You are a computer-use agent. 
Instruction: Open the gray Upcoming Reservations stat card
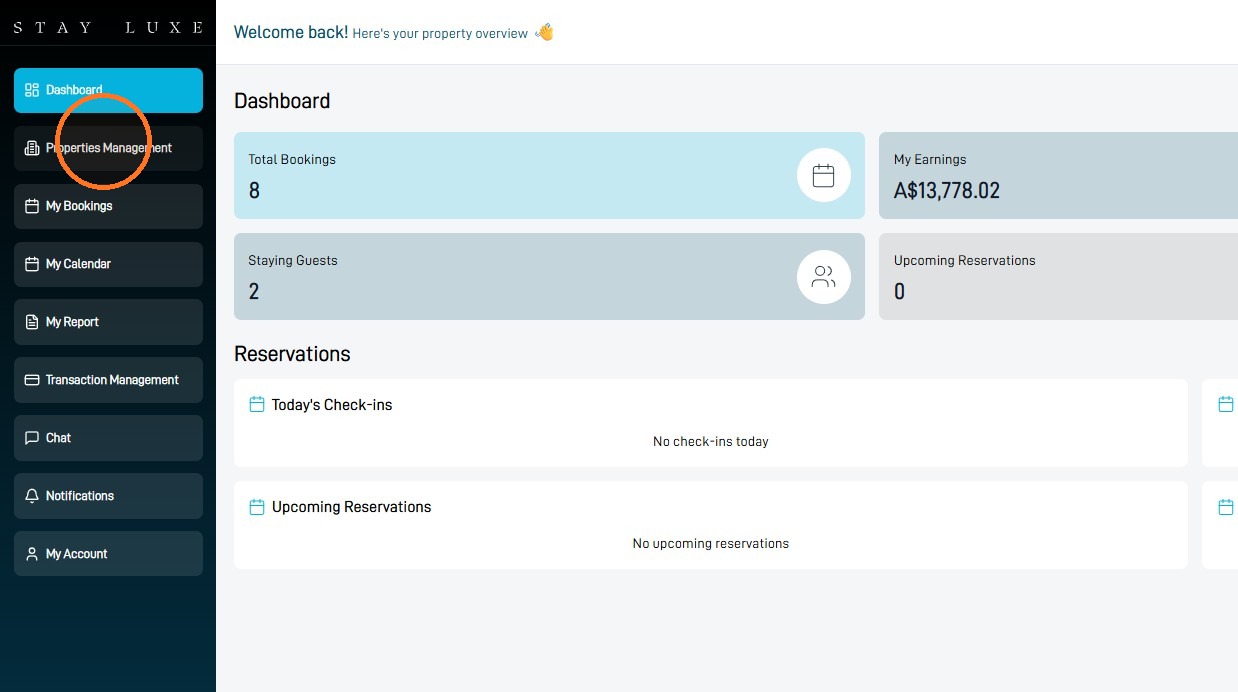(1058, 277)
